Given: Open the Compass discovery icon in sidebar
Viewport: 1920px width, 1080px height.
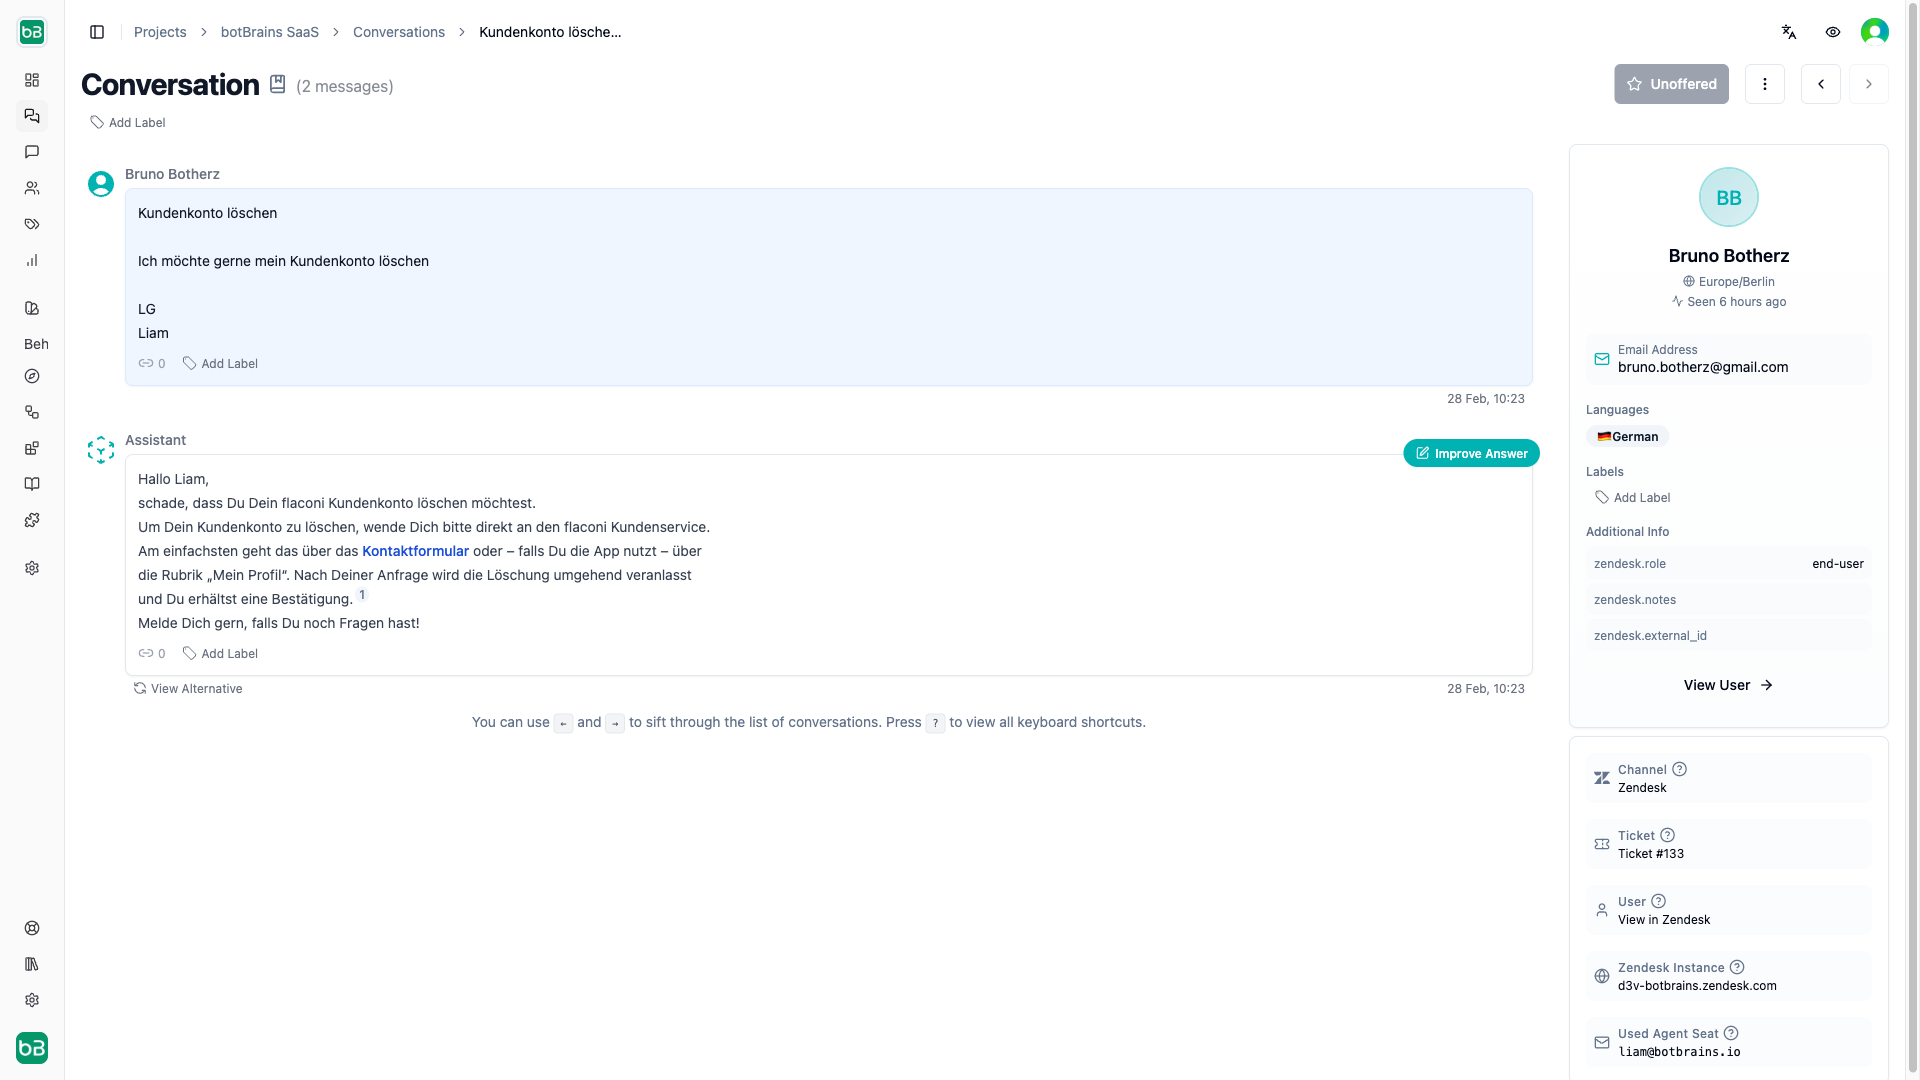Looking at the screenshot, I should click(x=32, y=376).
